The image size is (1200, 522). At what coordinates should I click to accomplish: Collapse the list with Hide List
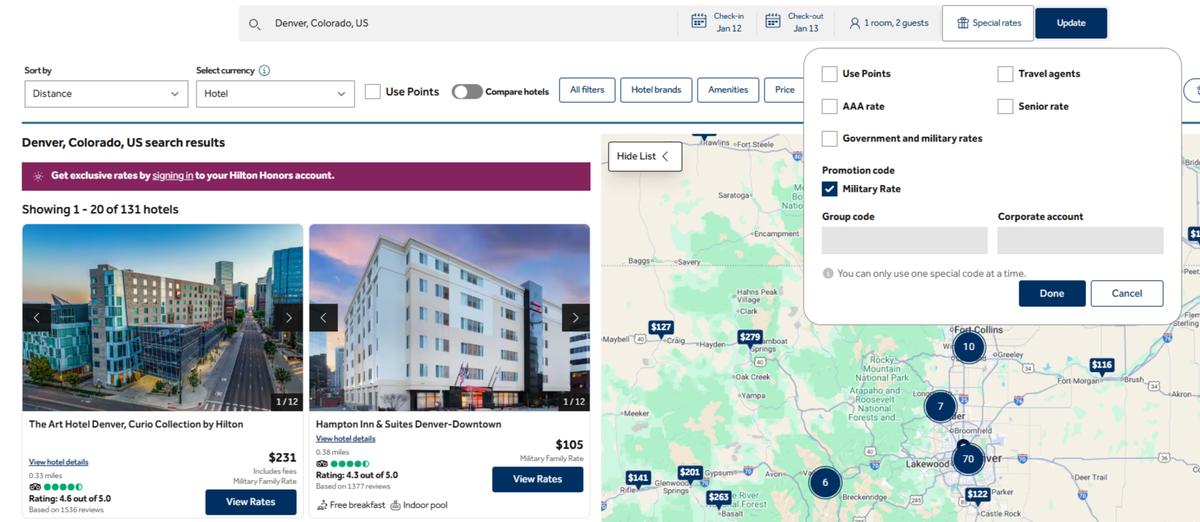[644, 156]
